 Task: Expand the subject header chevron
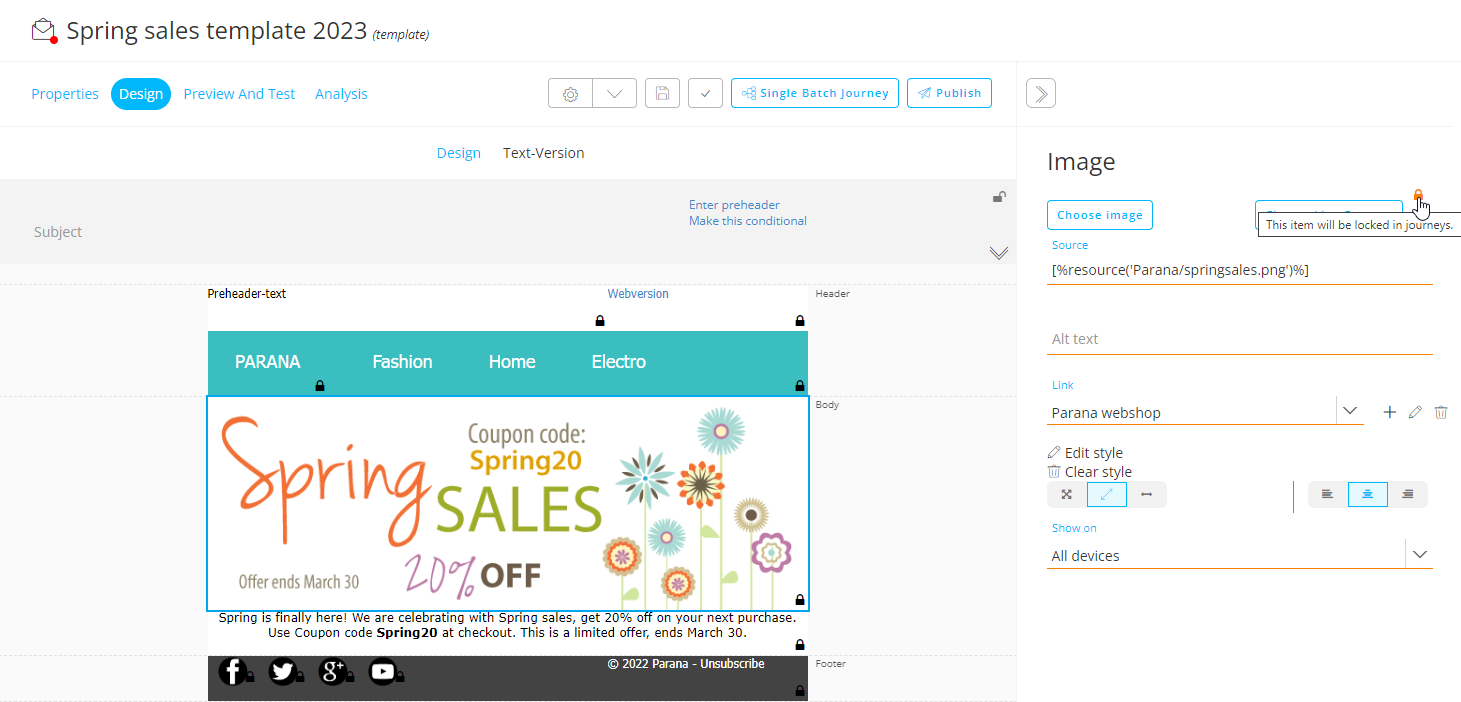pyautogui.click(x=998, y=253)
